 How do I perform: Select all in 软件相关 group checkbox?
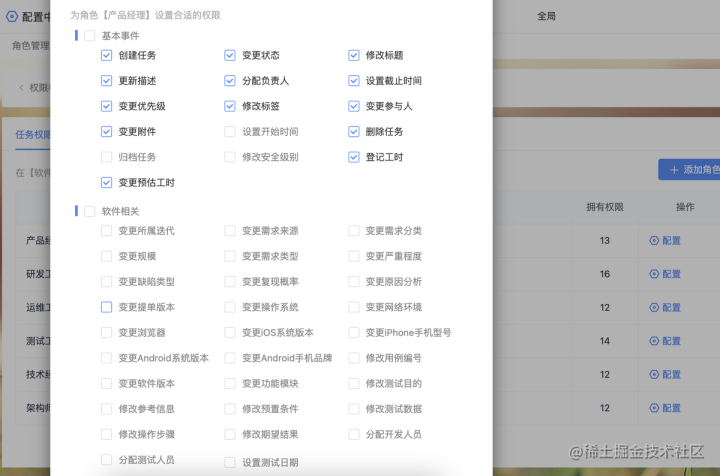(x=90, y=211)
